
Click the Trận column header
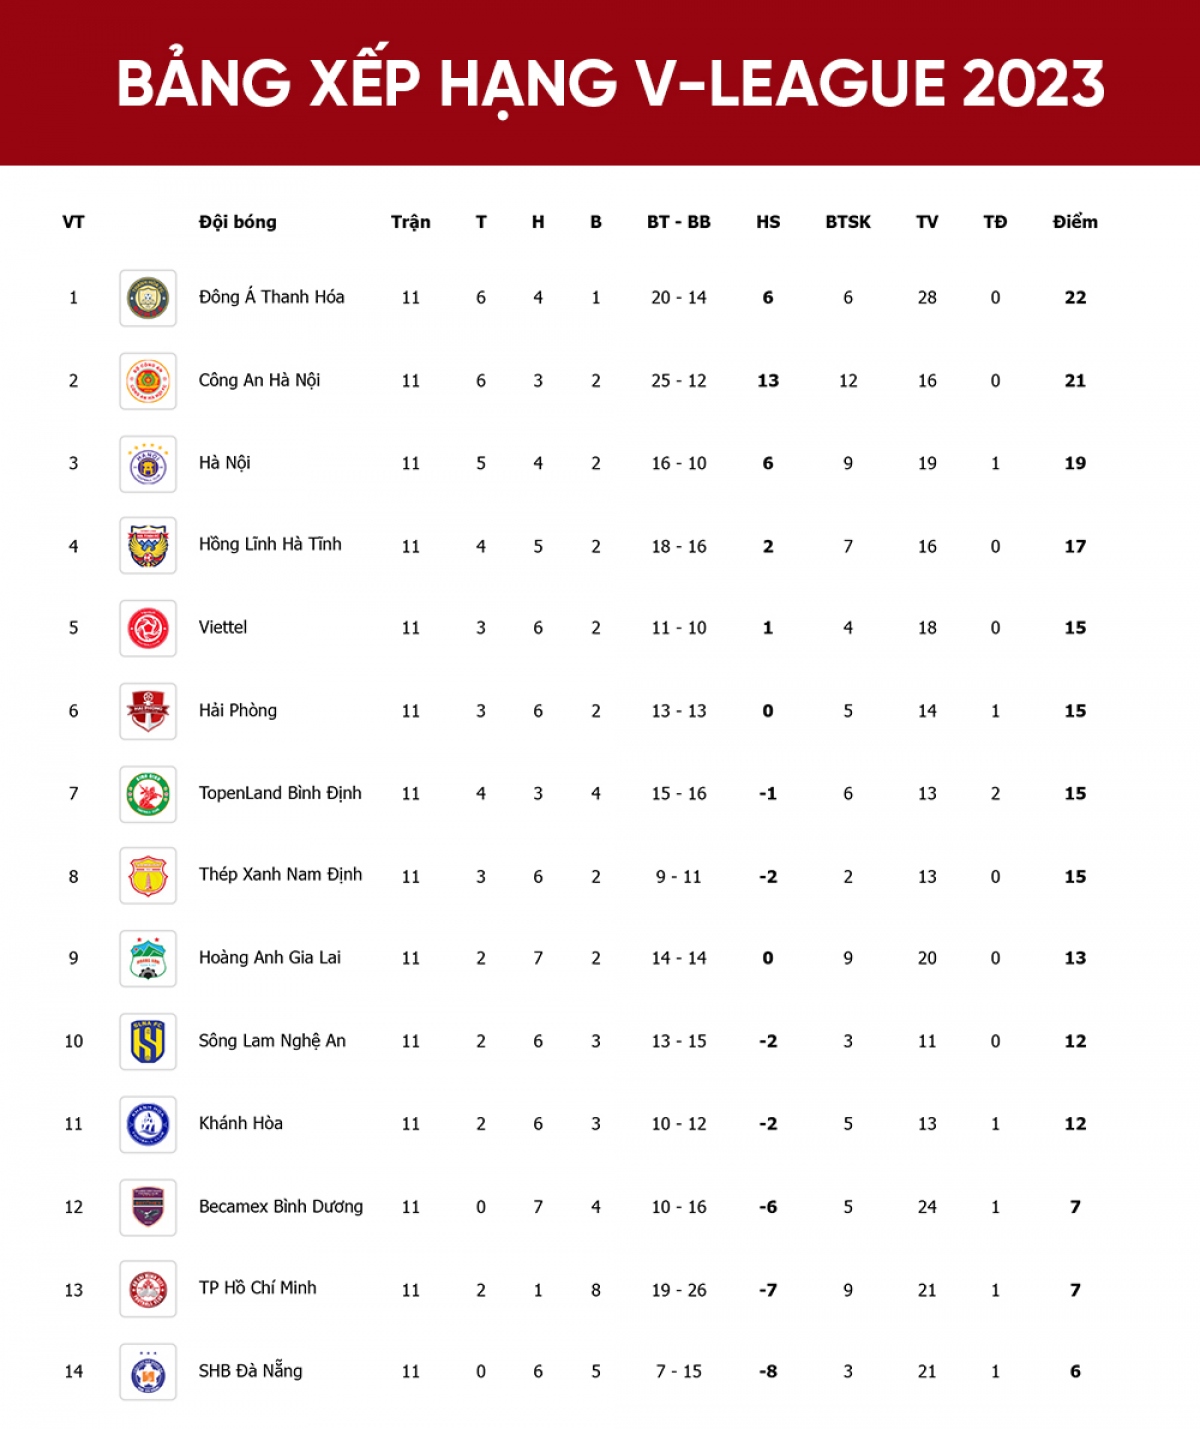click(410, 222)
